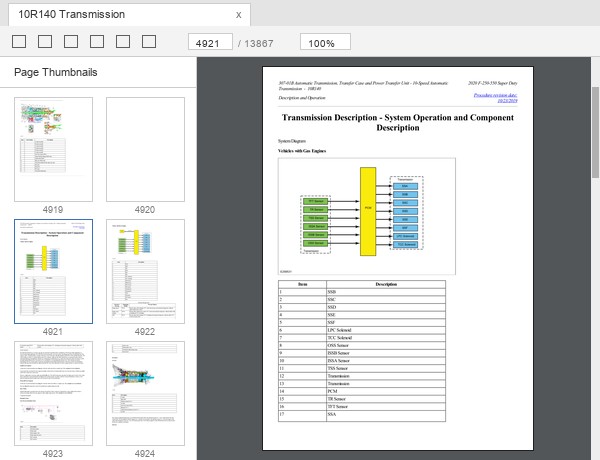Image resolution: width=600 pixels, height=460 pixels.
Task: Click the Vehicles with Gas Engines heading
Action: coord(302,151)
